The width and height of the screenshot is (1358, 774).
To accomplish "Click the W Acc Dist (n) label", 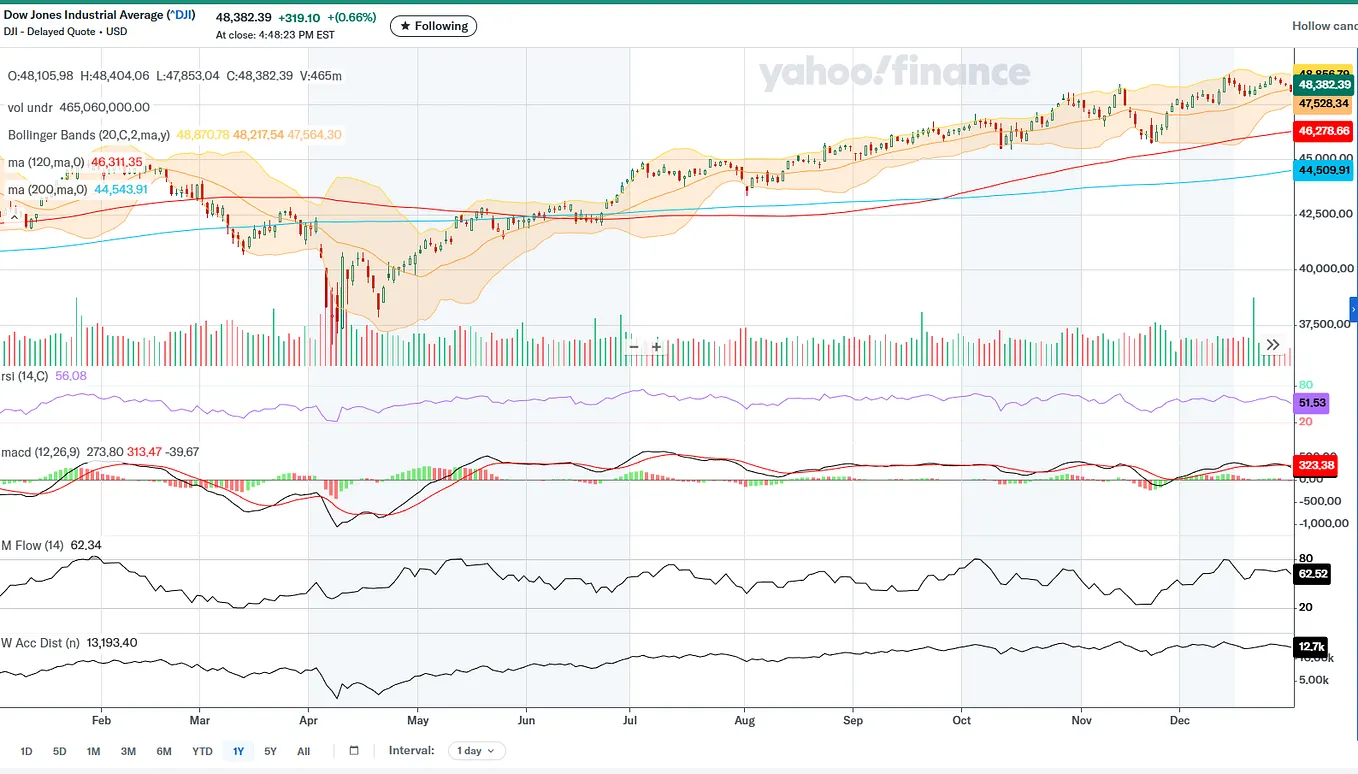I will (41, 642).
